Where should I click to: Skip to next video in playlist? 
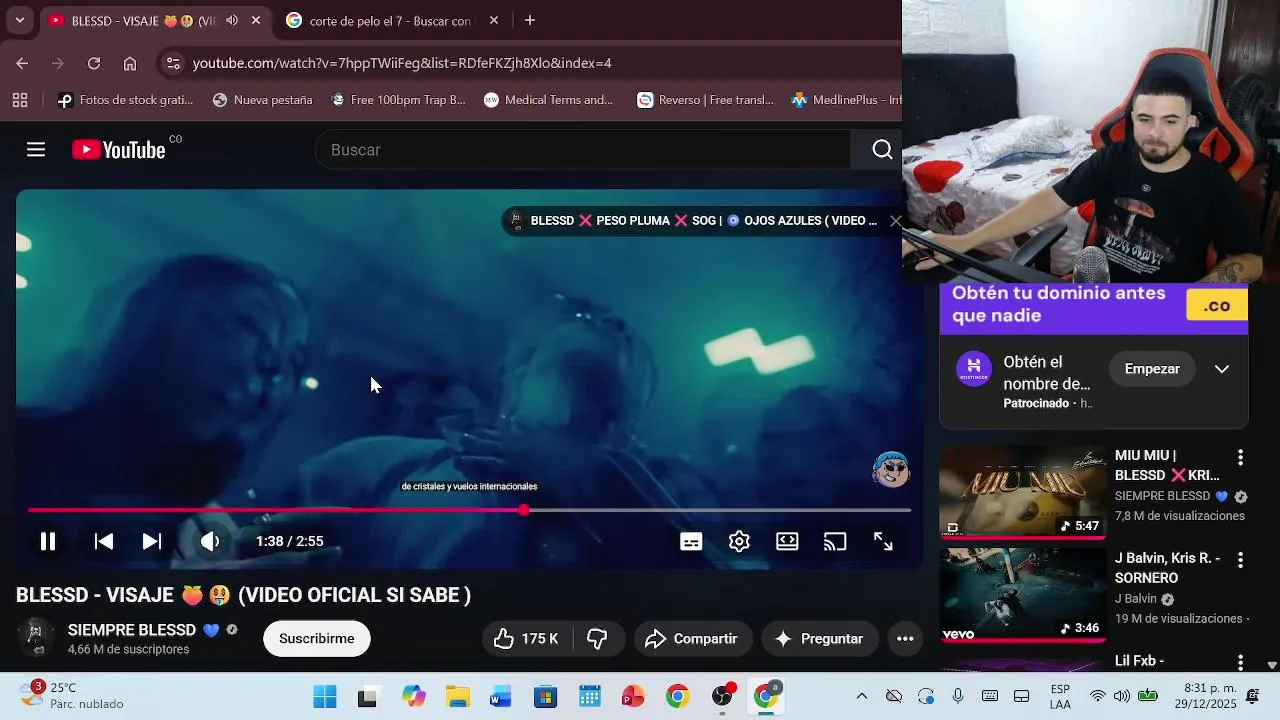(152, 541)
